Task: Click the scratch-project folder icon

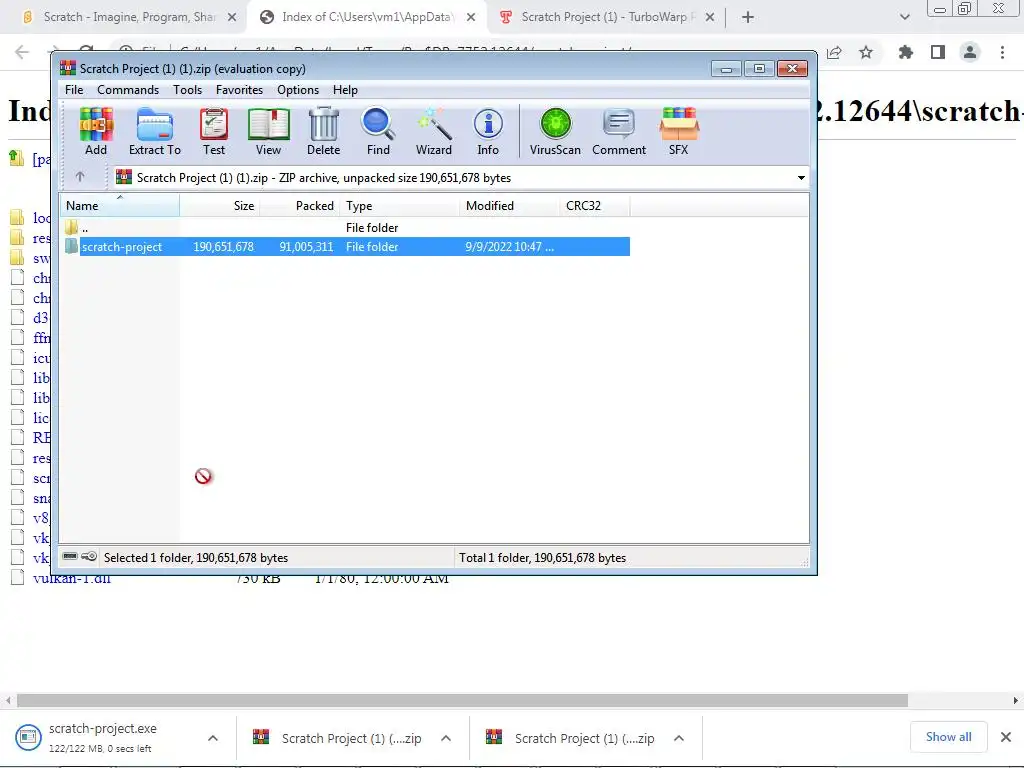Action: coord(71,247)
